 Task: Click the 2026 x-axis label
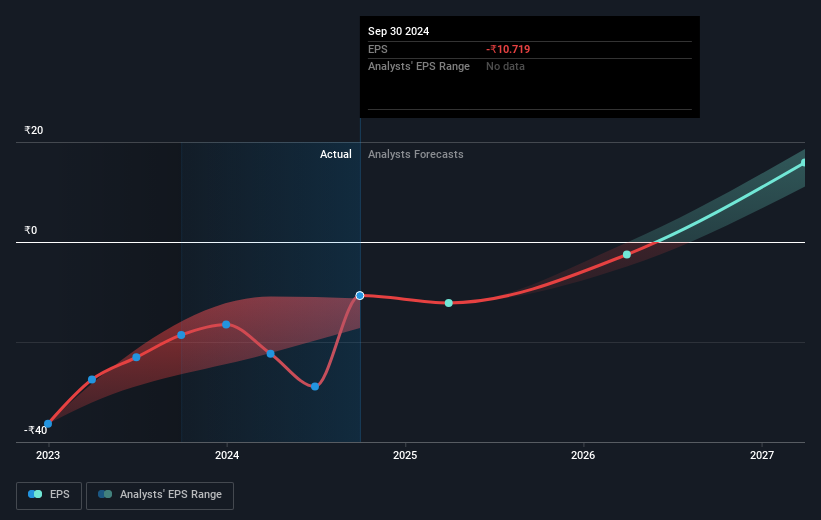click(583, 455)
